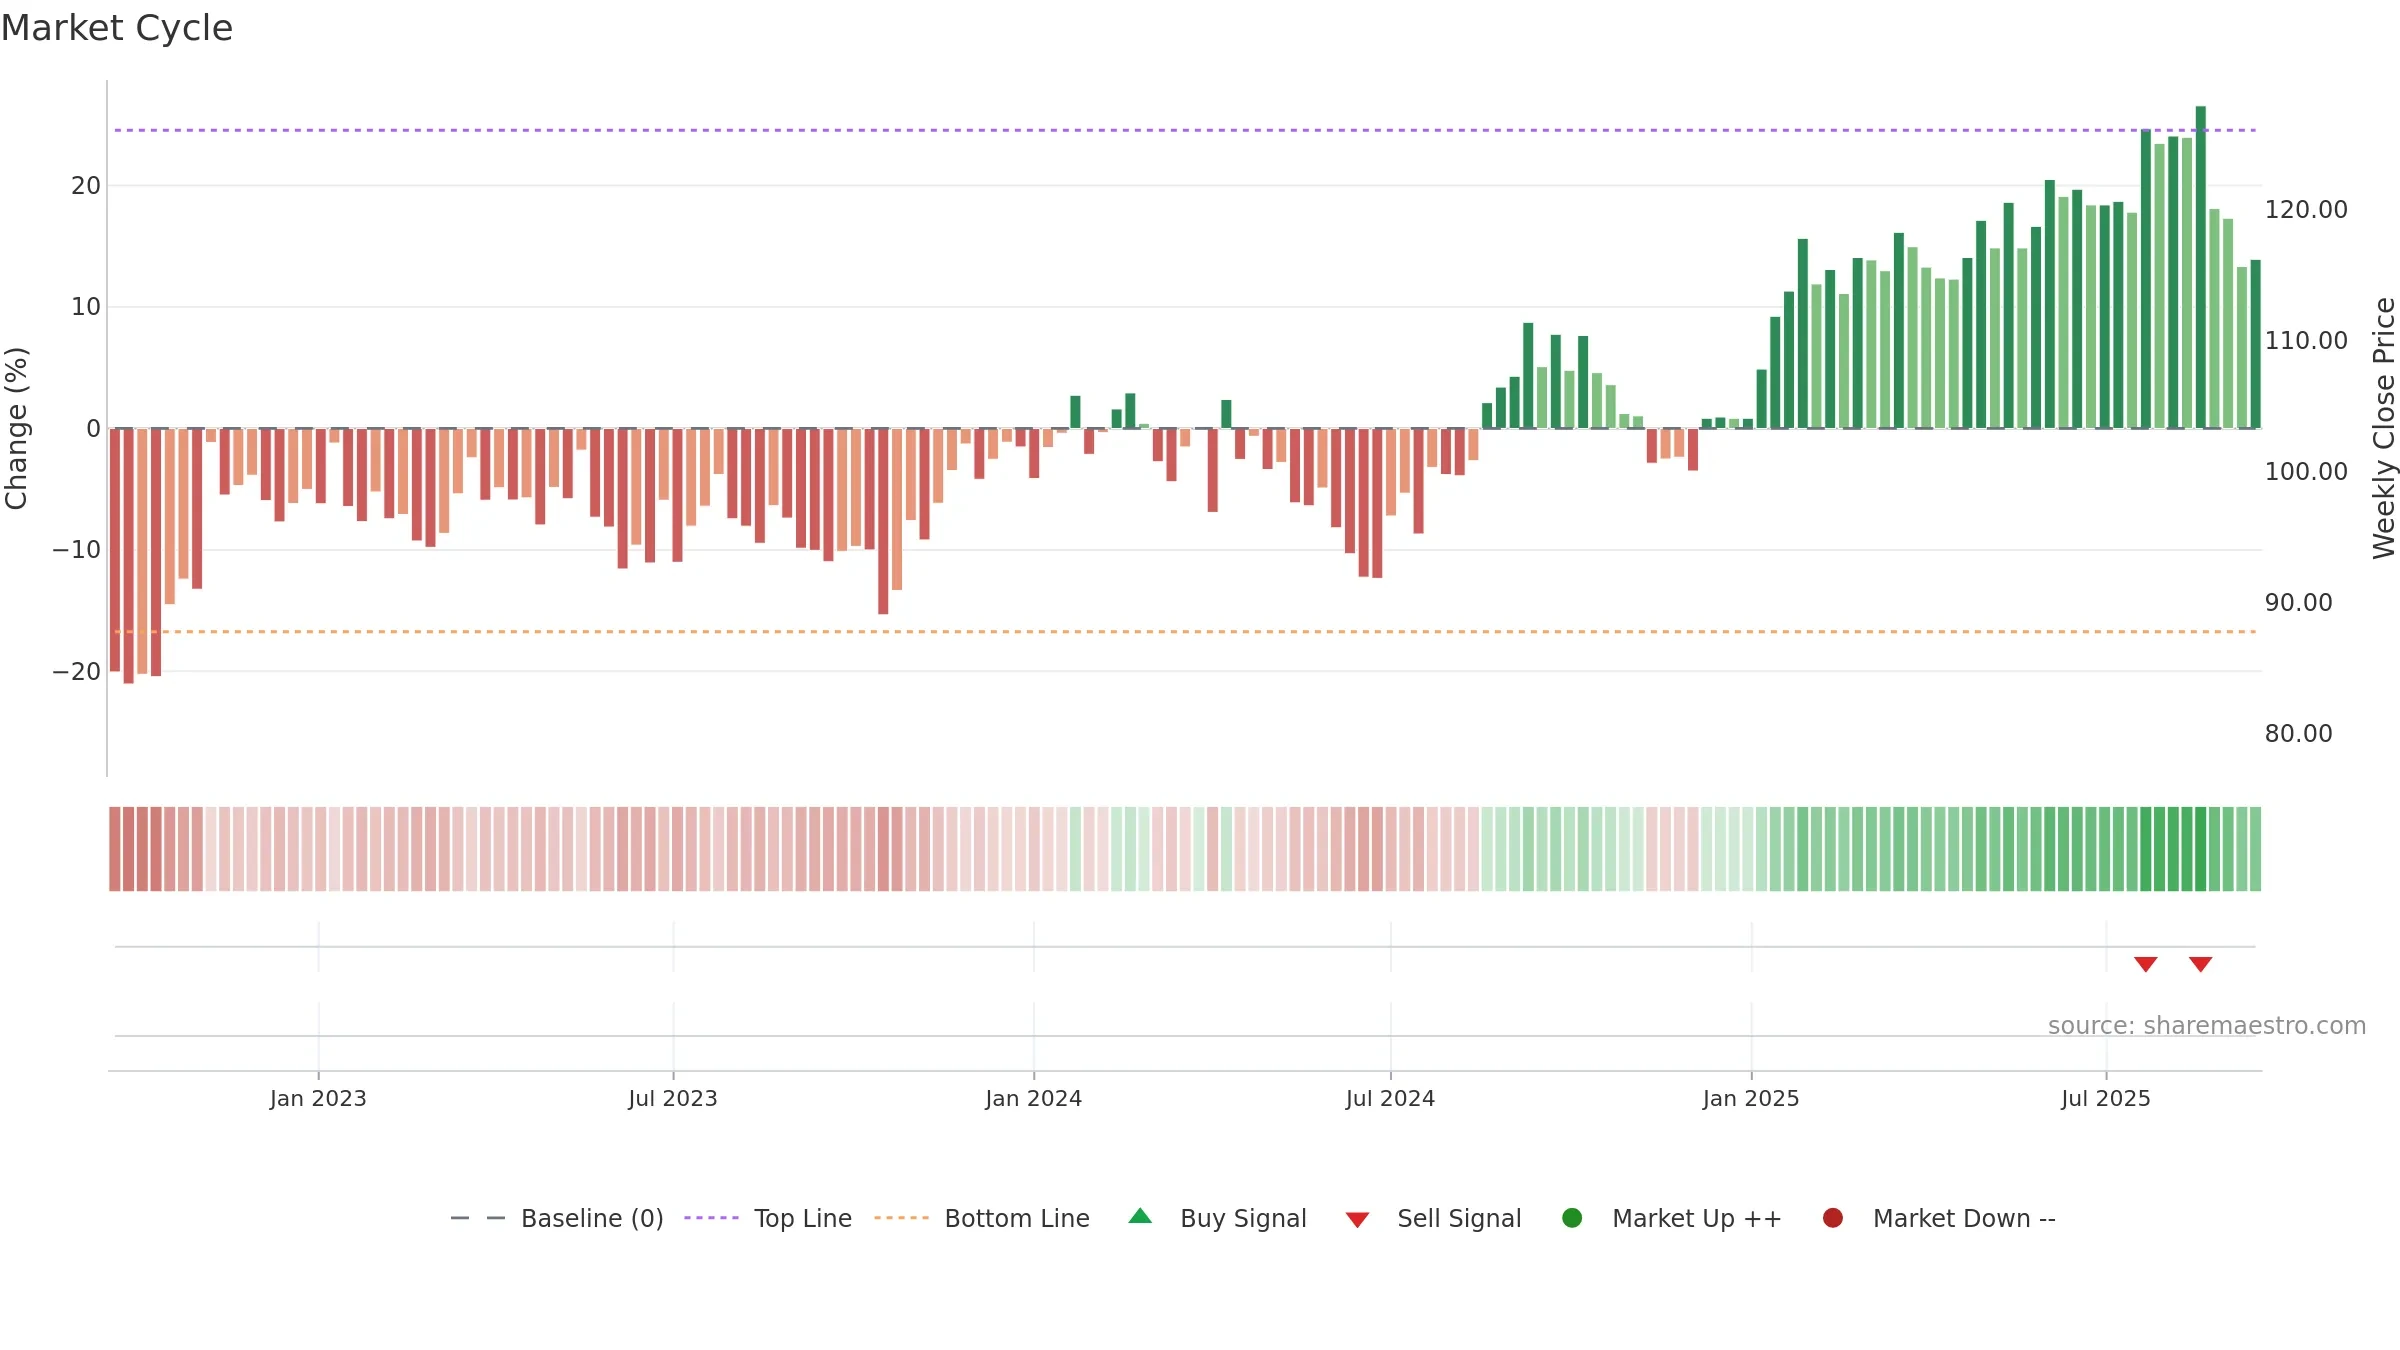
Task: Click the Market Cycle chart title
Action: click(117, 28)
